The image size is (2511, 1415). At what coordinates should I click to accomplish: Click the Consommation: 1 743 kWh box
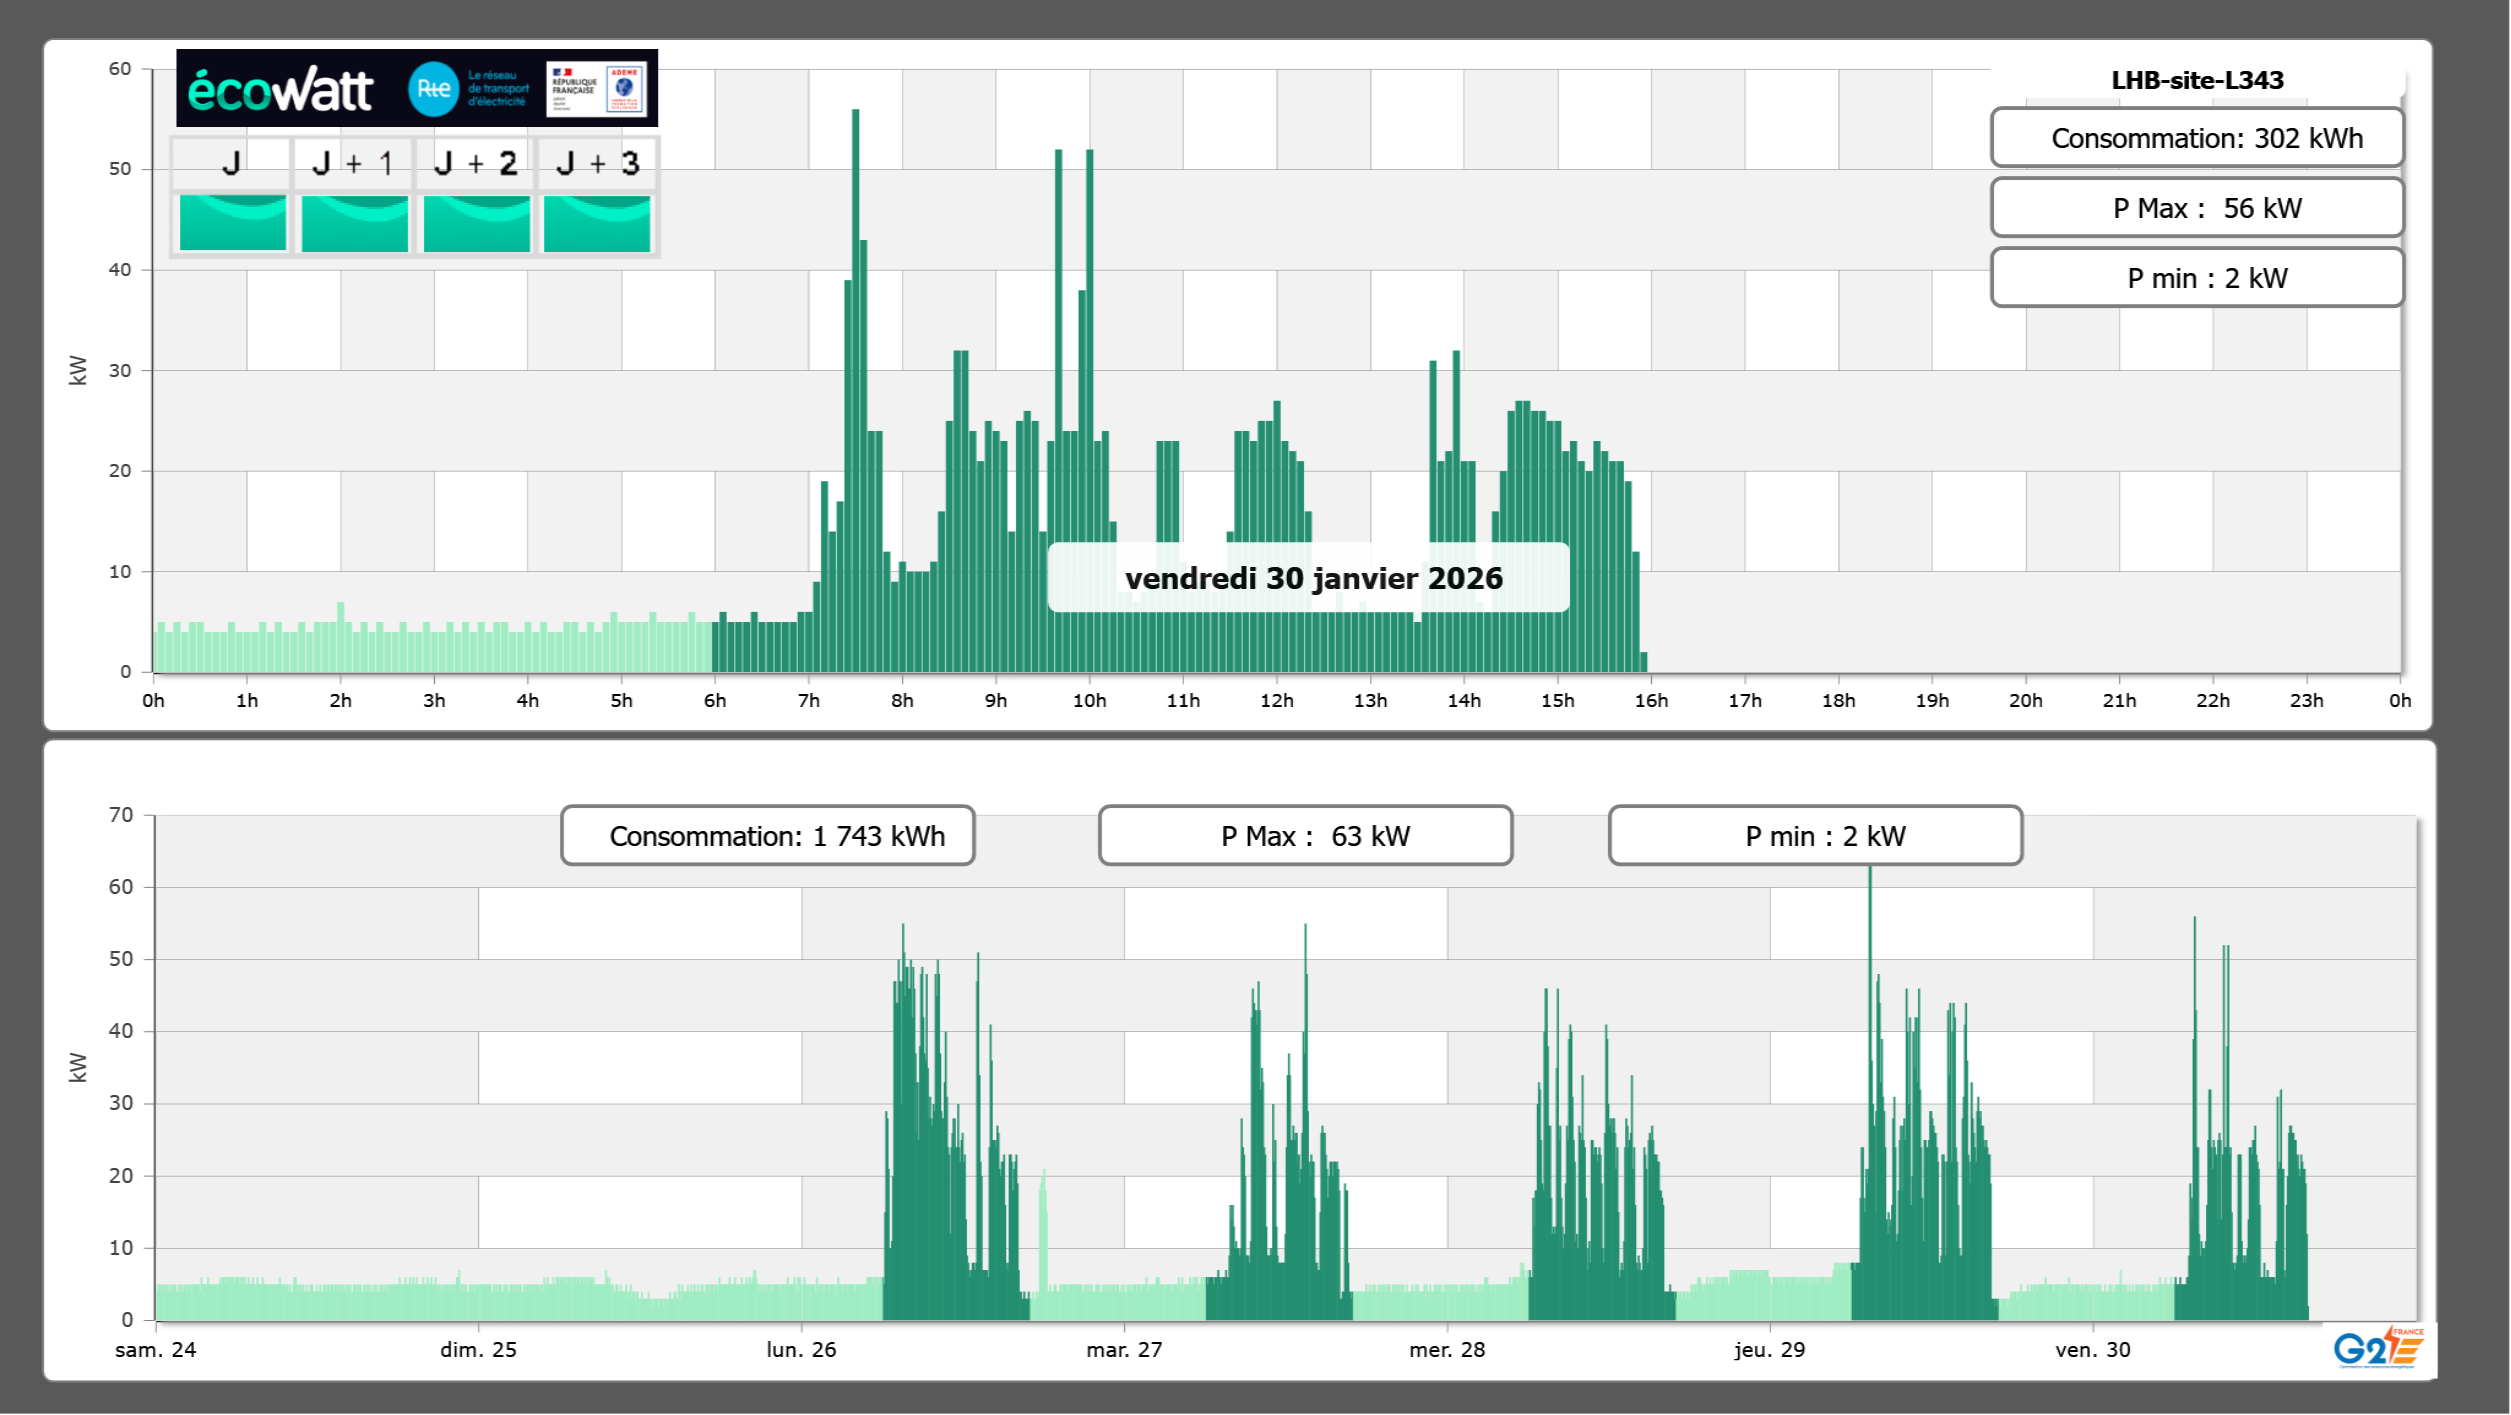(x=767, y=836)
